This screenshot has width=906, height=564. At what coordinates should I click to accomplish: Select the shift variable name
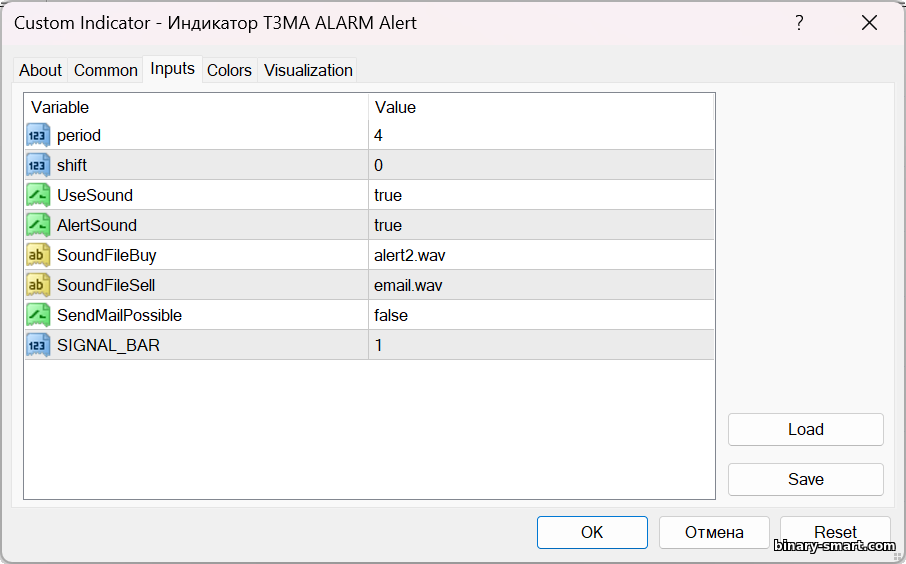tap(72, 165)
